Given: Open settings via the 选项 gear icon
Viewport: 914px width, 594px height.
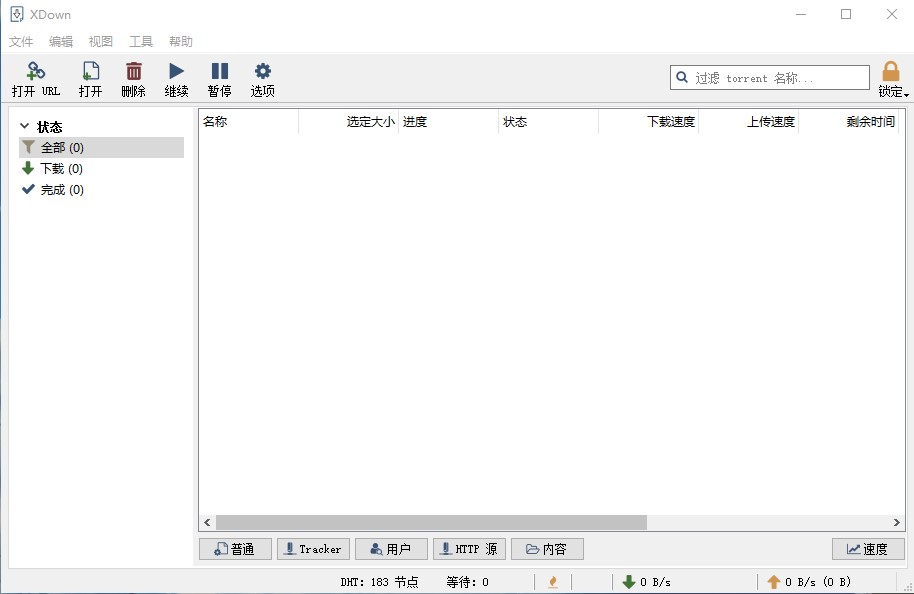Looking at the screenshot, I should click(262, 71).
